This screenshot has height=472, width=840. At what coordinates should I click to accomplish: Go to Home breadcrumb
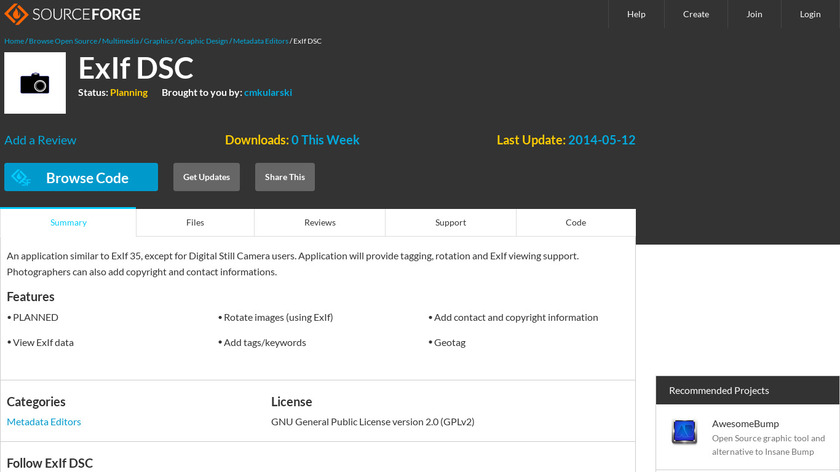click(14, 41)
